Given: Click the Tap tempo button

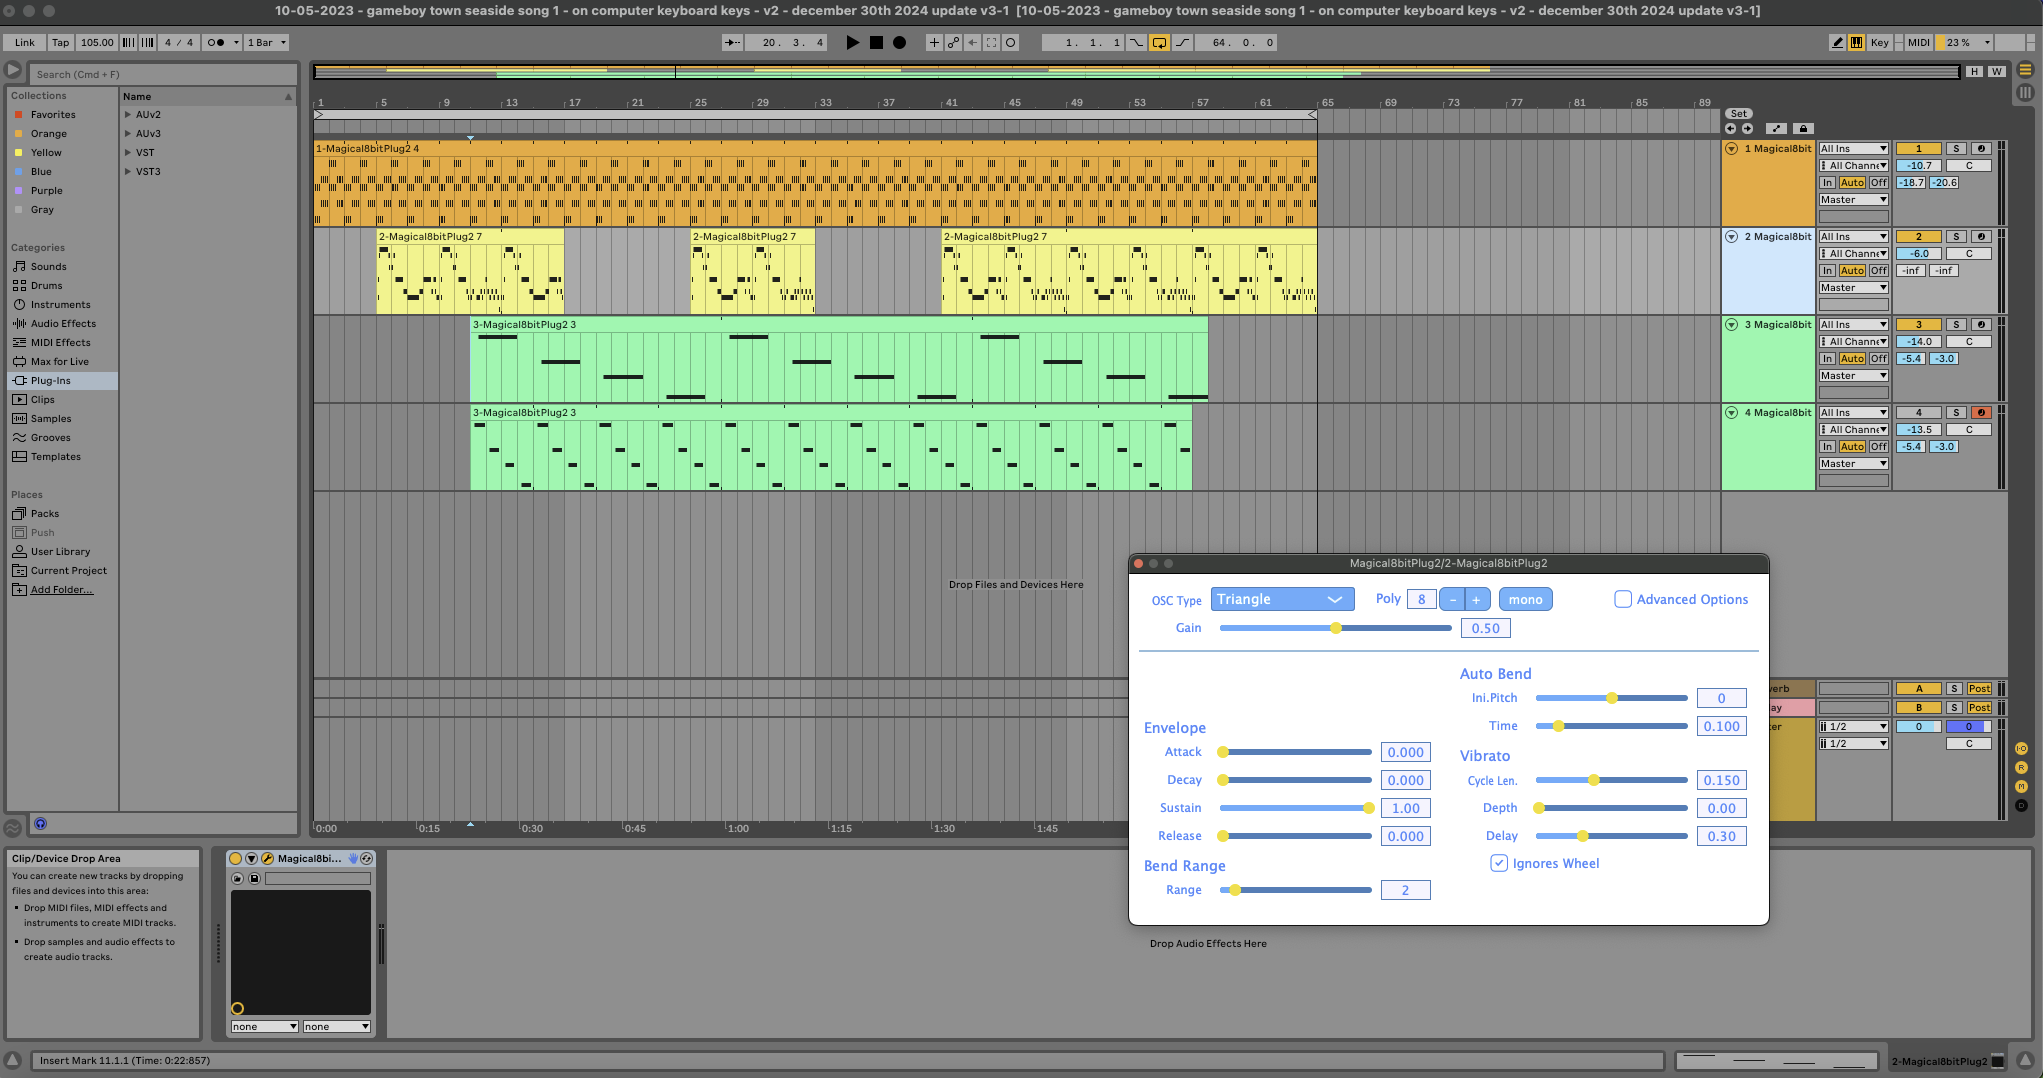Looking at the screenshot, I should tap(61, 42).
